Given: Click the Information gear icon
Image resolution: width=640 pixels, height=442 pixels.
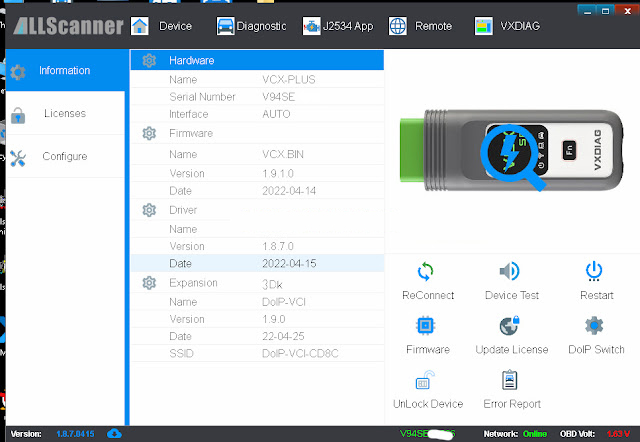Looking at the screenshot, I should tap(18, 72).
